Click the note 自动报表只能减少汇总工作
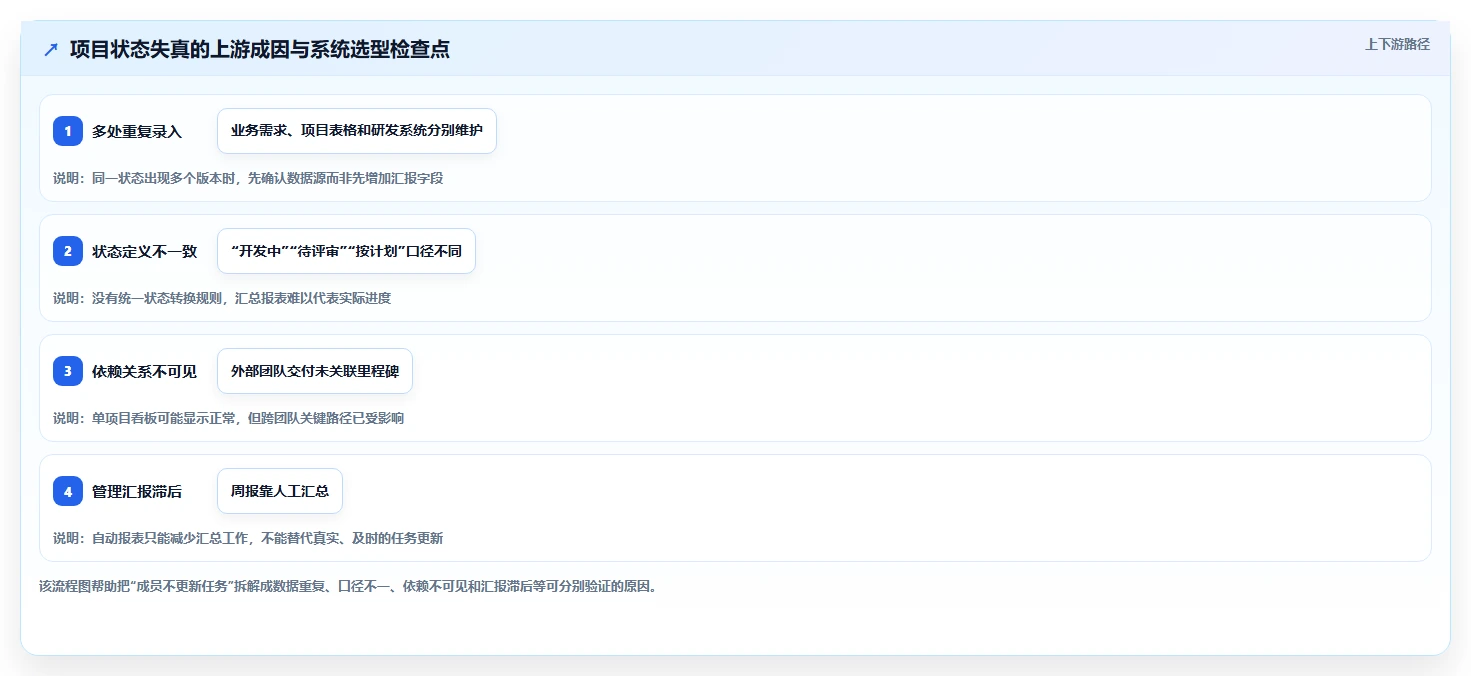 248,538
